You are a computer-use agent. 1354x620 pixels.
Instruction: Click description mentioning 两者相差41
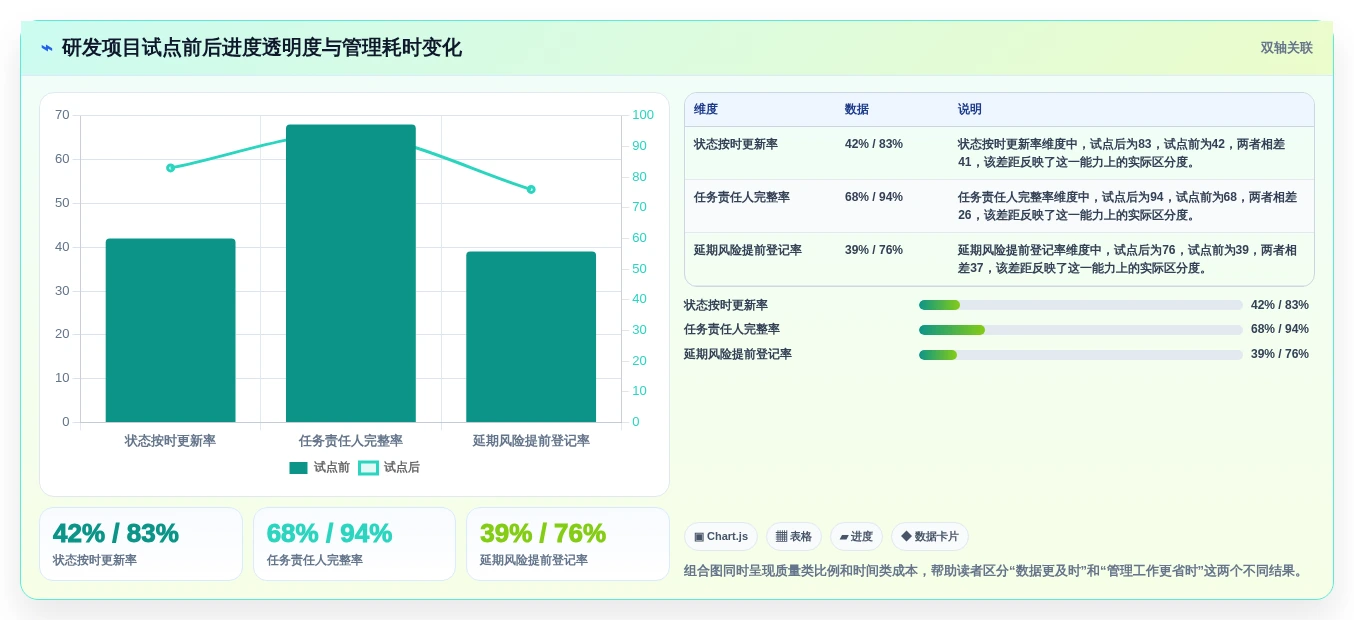[1122, 153]
